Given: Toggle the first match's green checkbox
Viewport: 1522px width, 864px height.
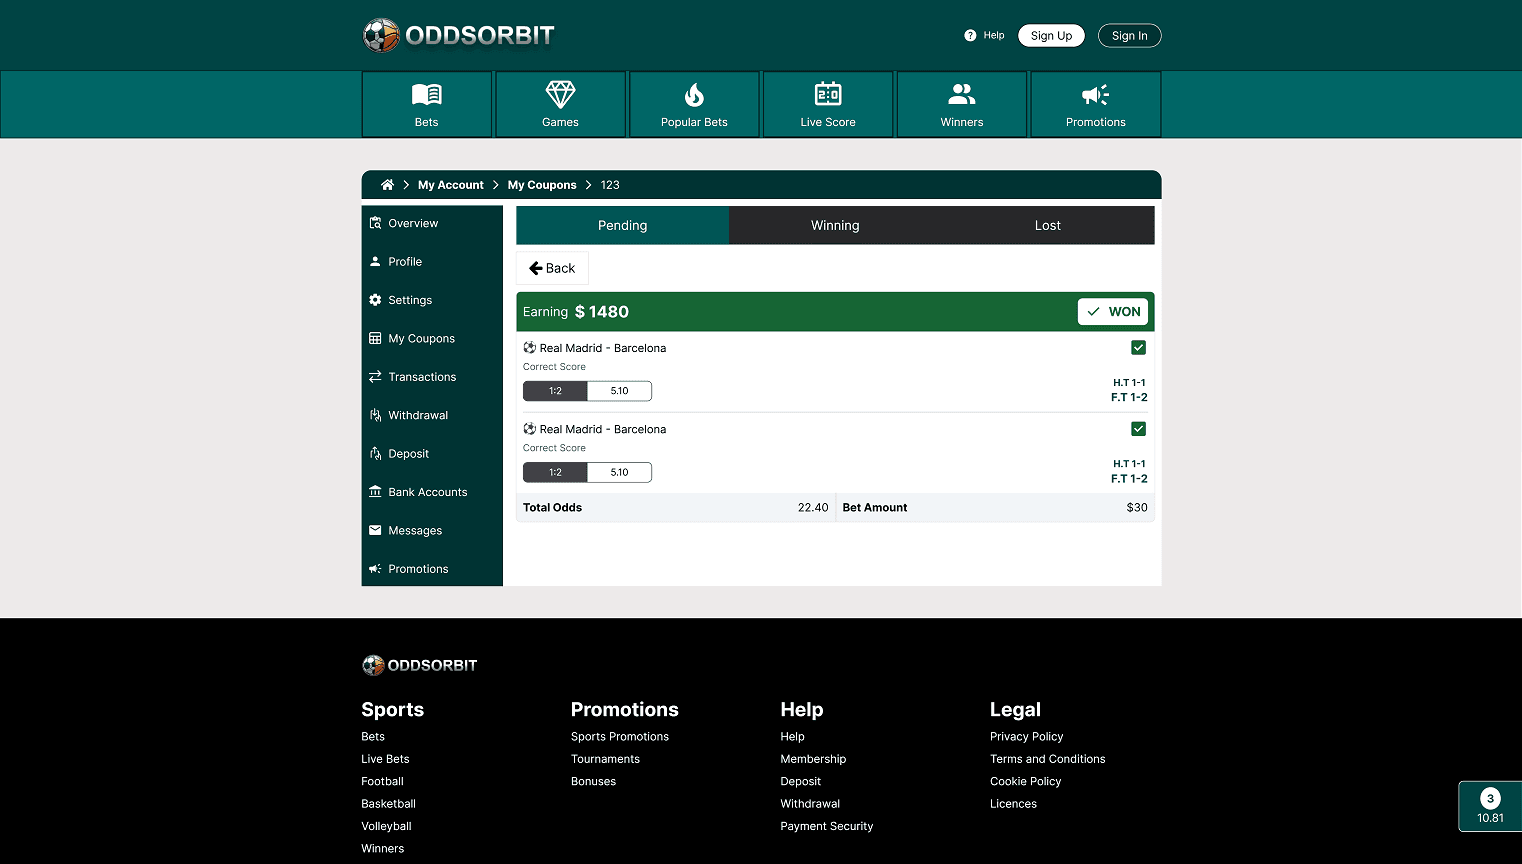Looking at the screenshot, I should 1138,348.
